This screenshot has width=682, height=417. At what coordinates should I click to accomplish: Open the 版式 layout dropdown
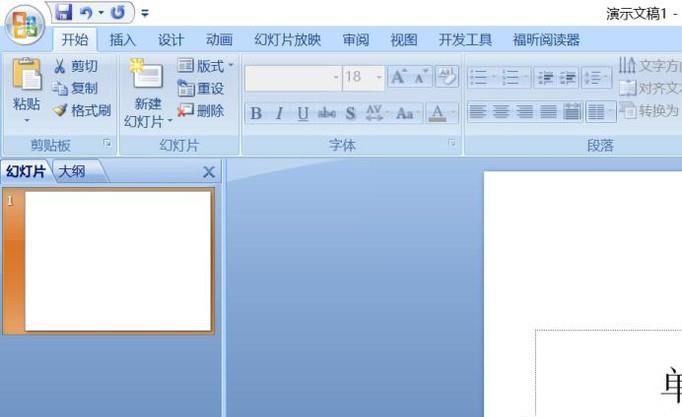(205, 66)
